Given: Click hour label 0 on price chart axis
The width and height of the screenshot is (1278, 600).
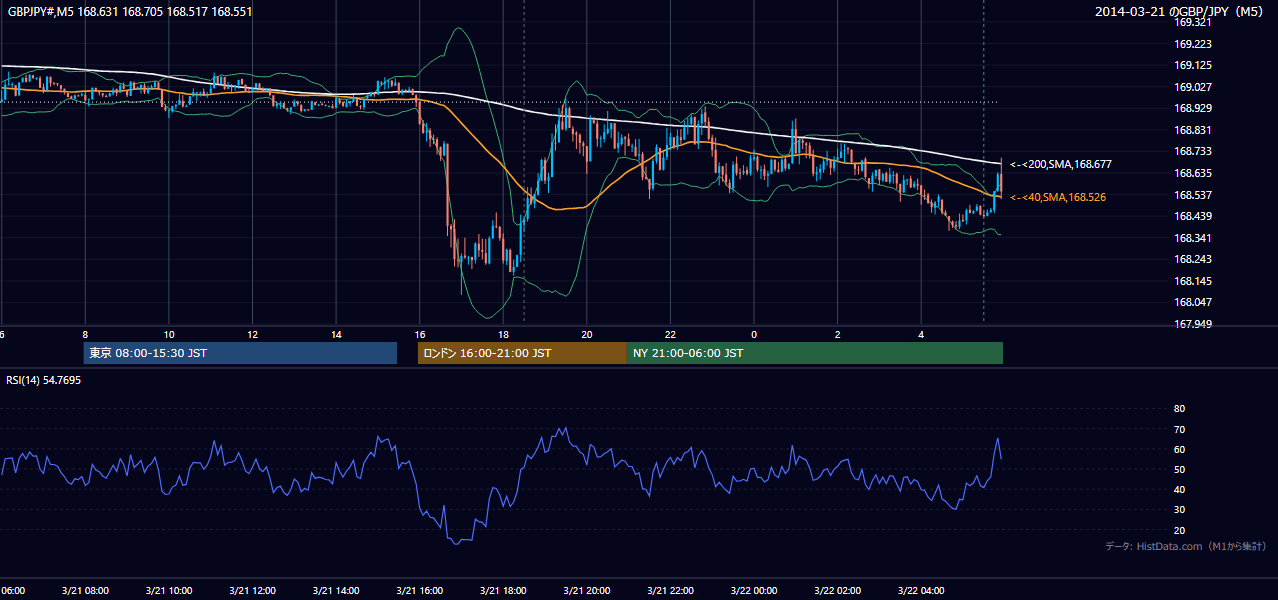Looking at the screenshot, I should [754, 335].
